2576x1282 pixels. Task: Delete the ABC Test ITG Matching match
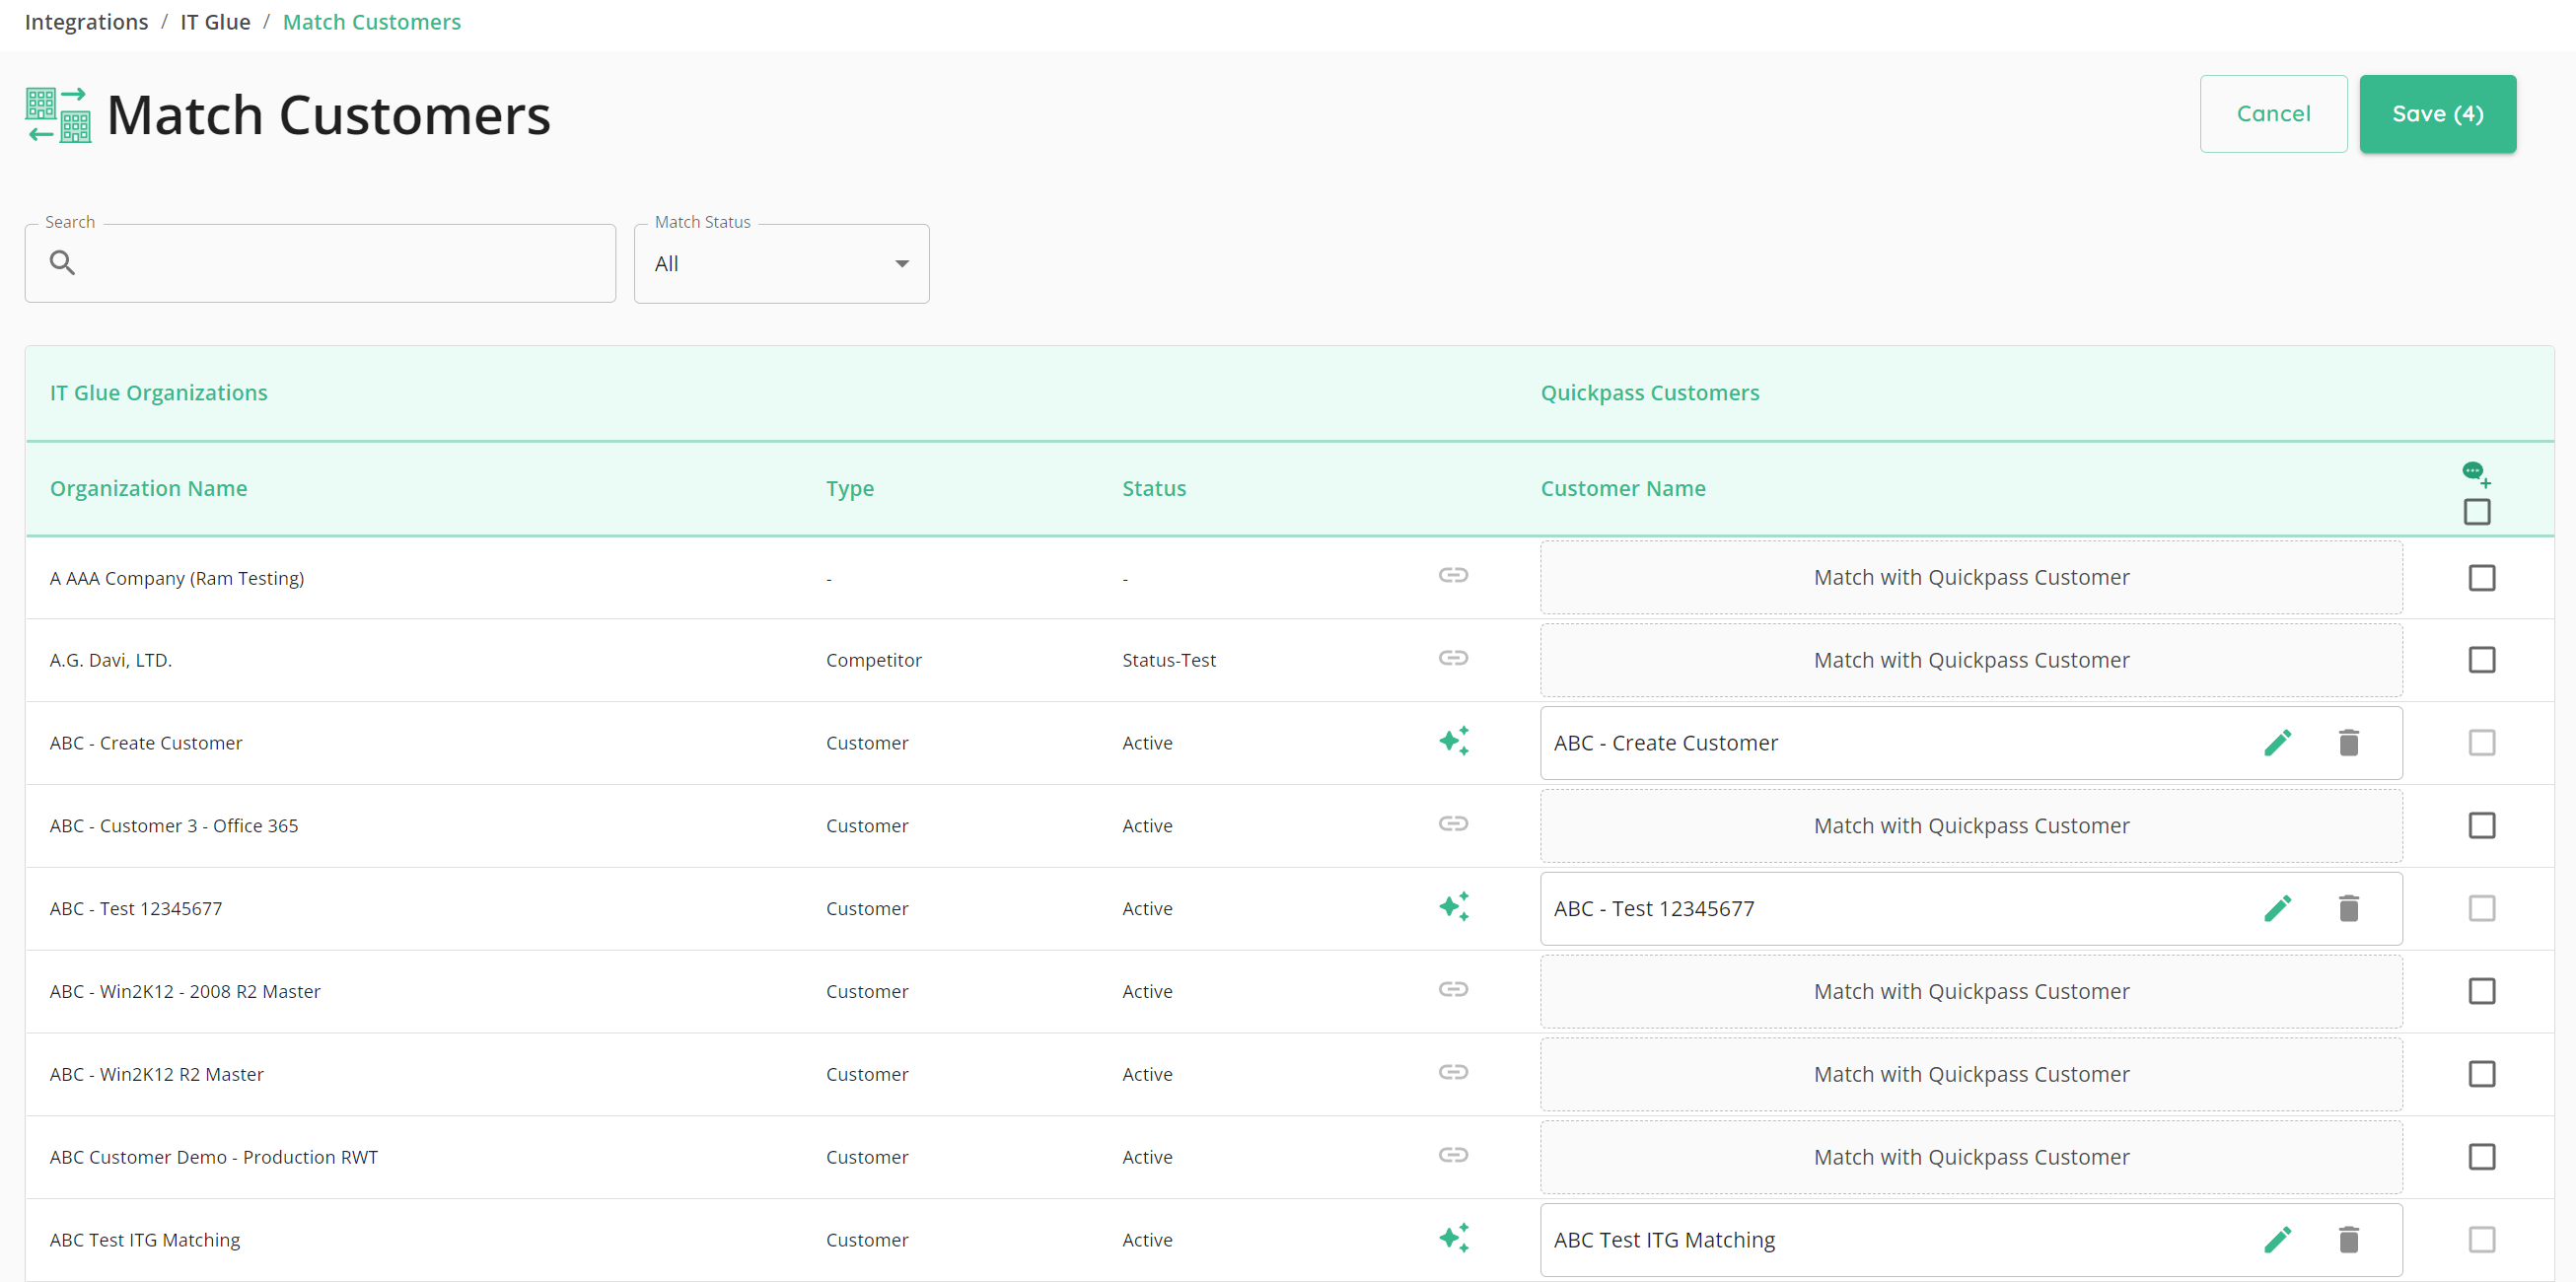[x=2349, y=1240]
